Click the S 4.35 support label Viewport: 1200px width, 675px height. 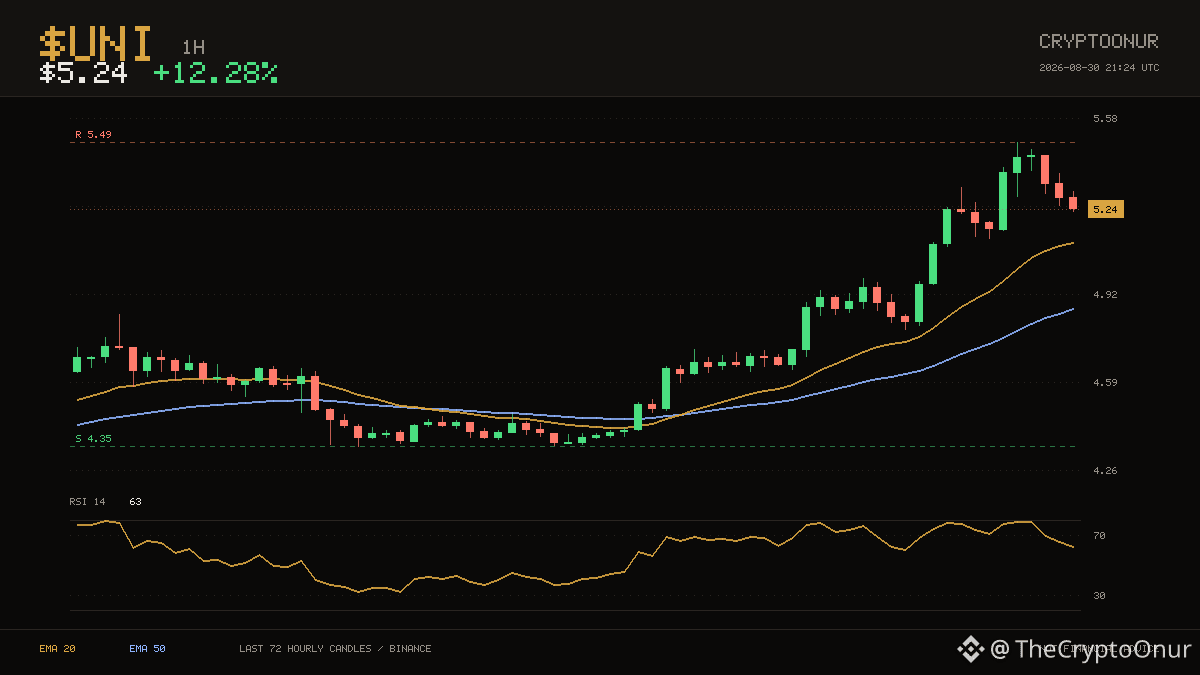coord(93,438)
